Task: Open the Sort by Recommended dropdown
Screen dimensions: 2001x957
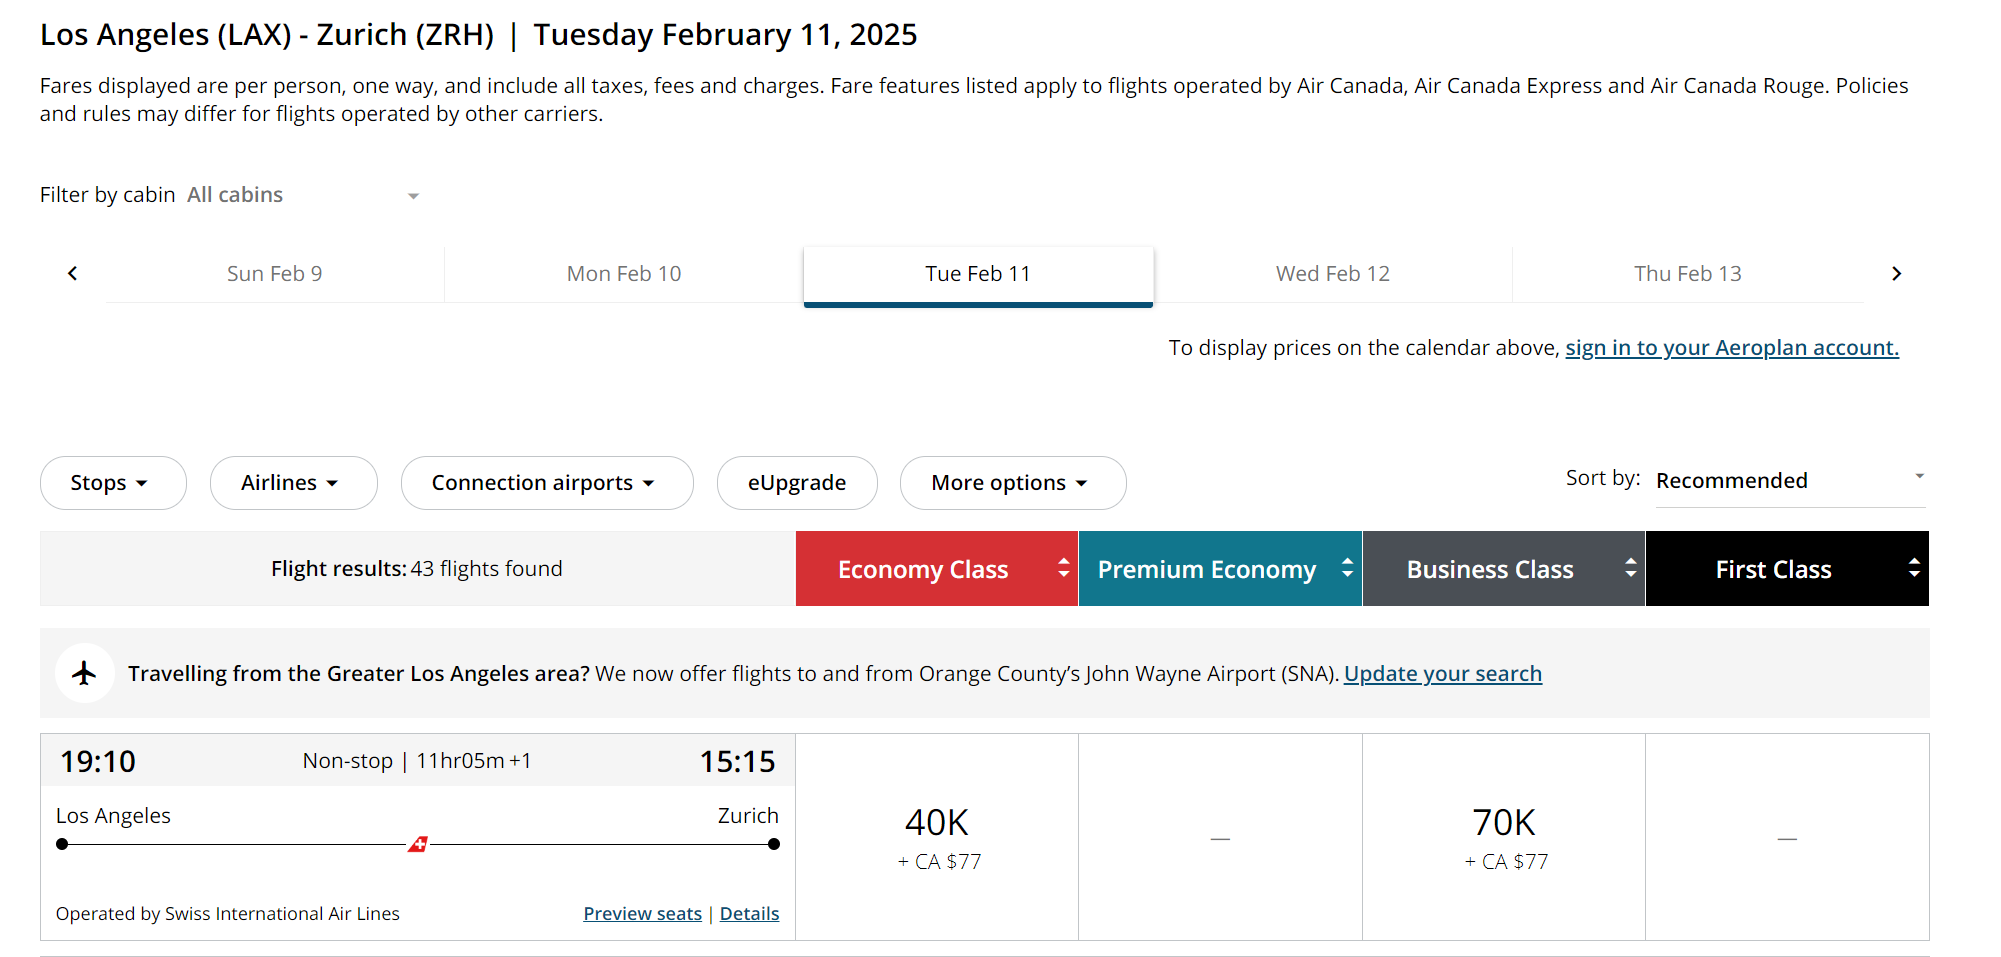Action: [x=1789, y=480]
